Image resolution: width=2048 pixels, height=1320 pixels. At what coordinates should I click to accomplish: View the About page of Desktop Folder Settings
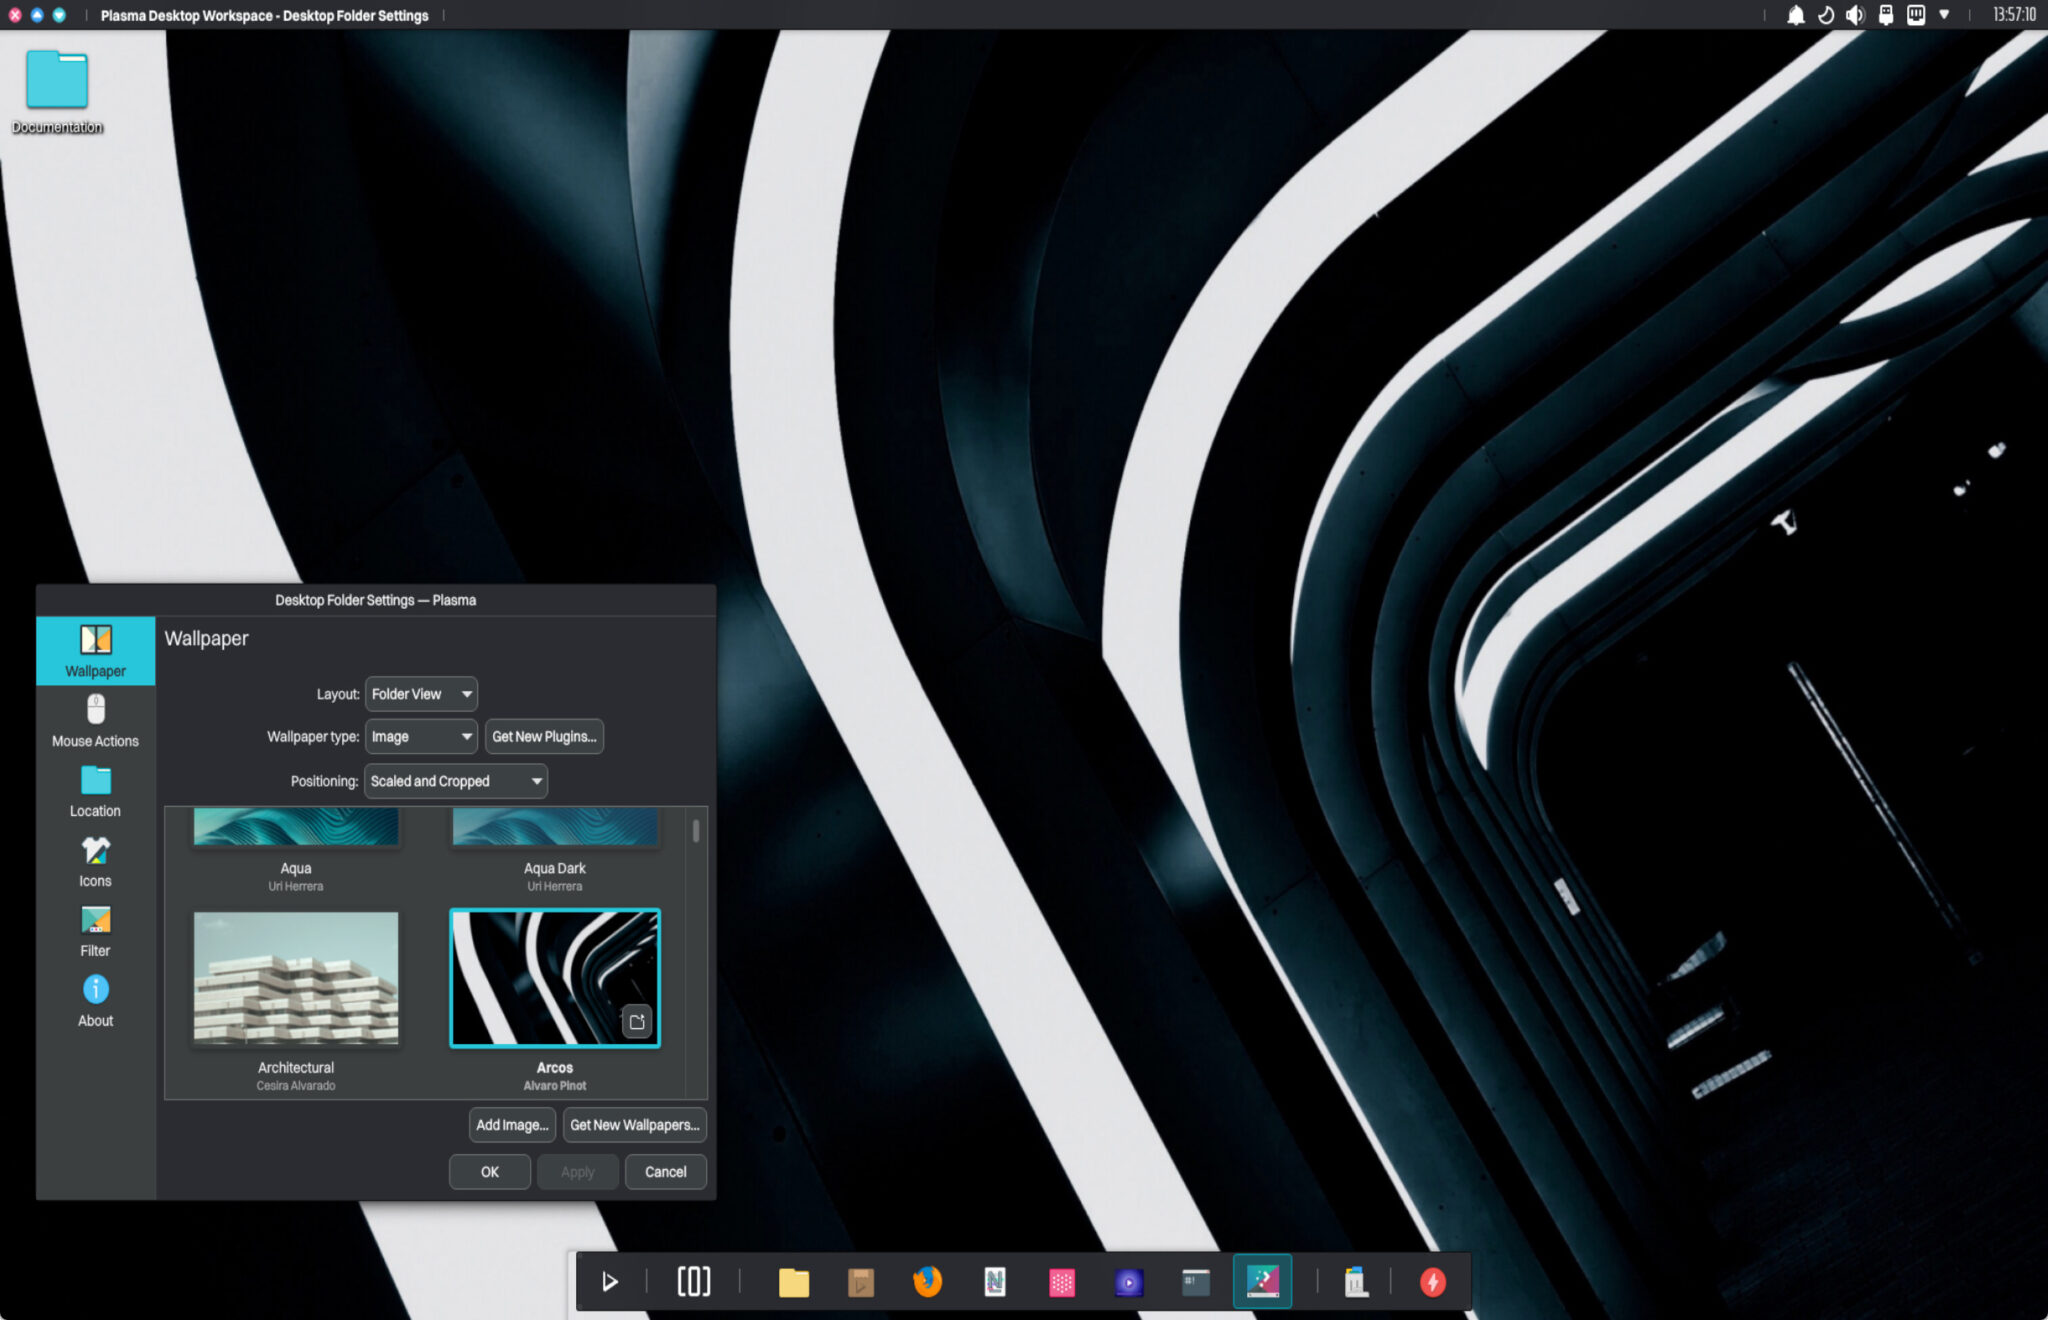95,1000
